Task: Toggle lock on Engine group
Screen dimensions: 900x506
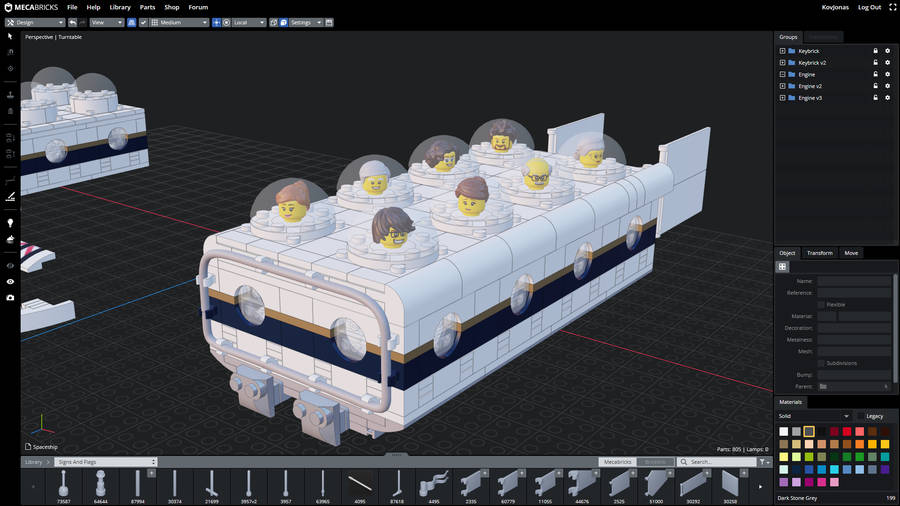Action: tap(875, 74)
